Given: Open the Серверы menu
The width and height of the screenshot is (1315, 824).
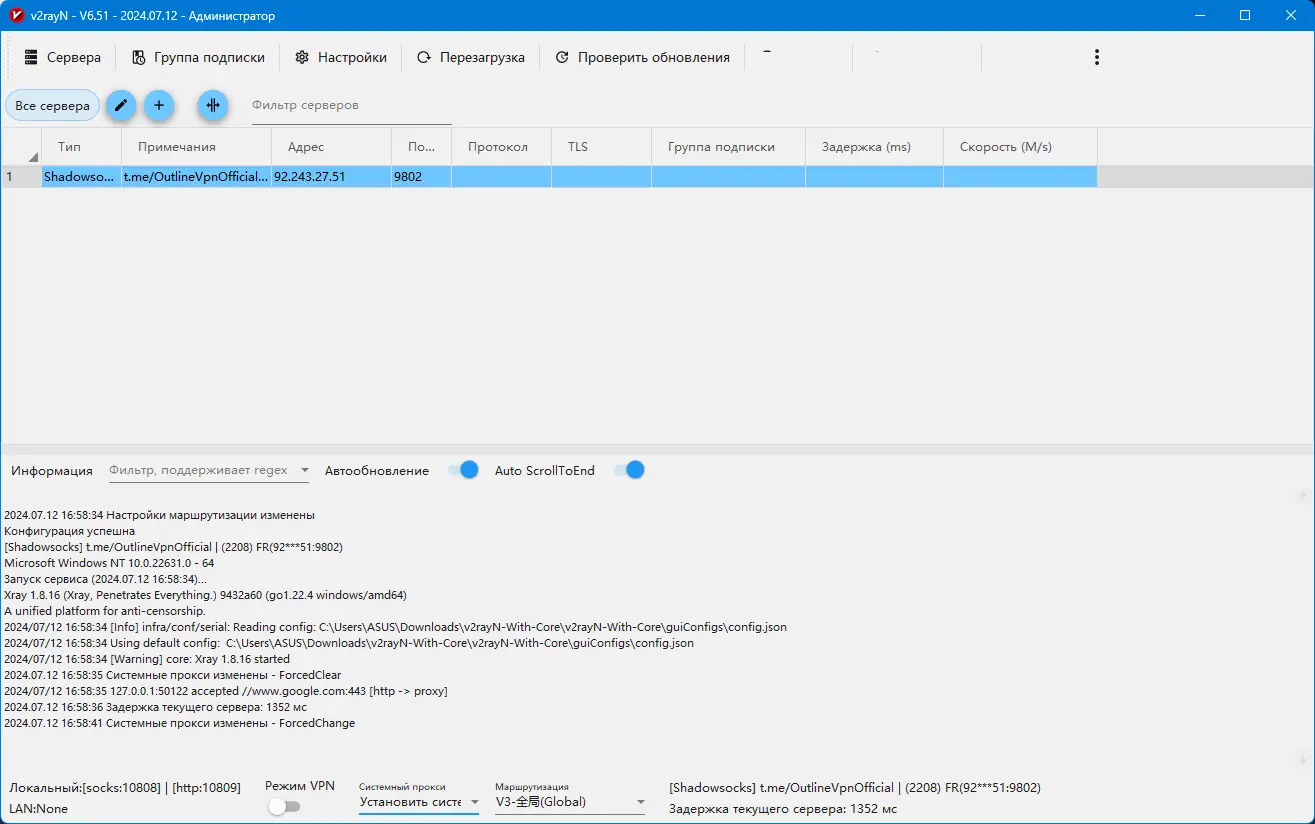Looking at the screenshot, I should tap(62, 58).
